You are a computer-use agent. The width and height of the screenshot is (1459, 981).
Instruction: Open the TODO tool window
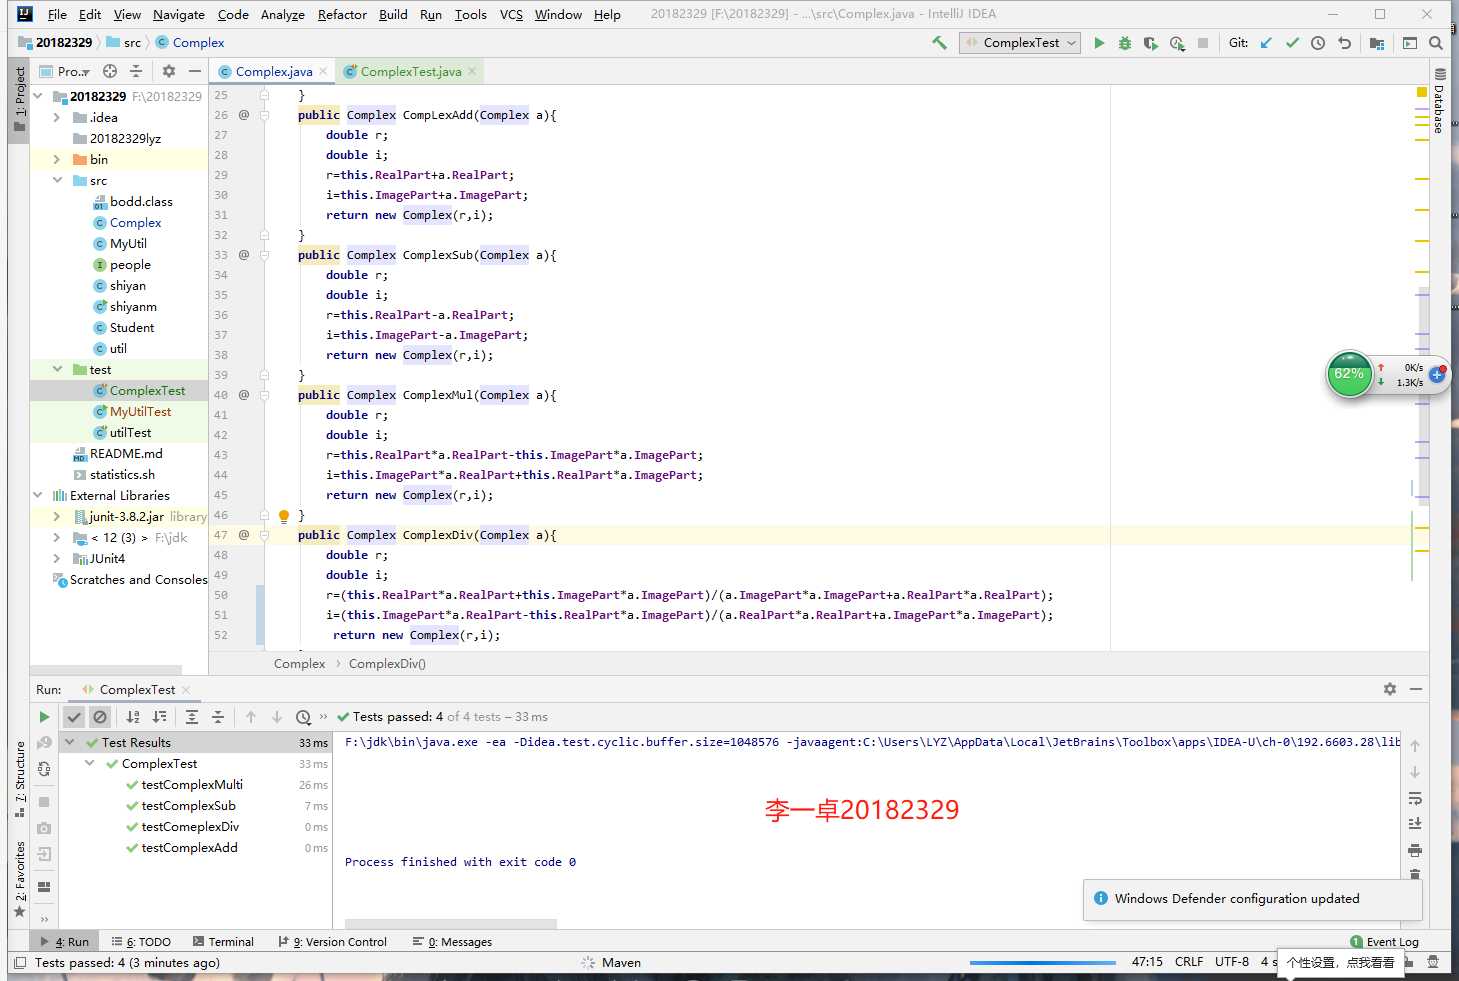pyautogui.click(x=141, y=942)
